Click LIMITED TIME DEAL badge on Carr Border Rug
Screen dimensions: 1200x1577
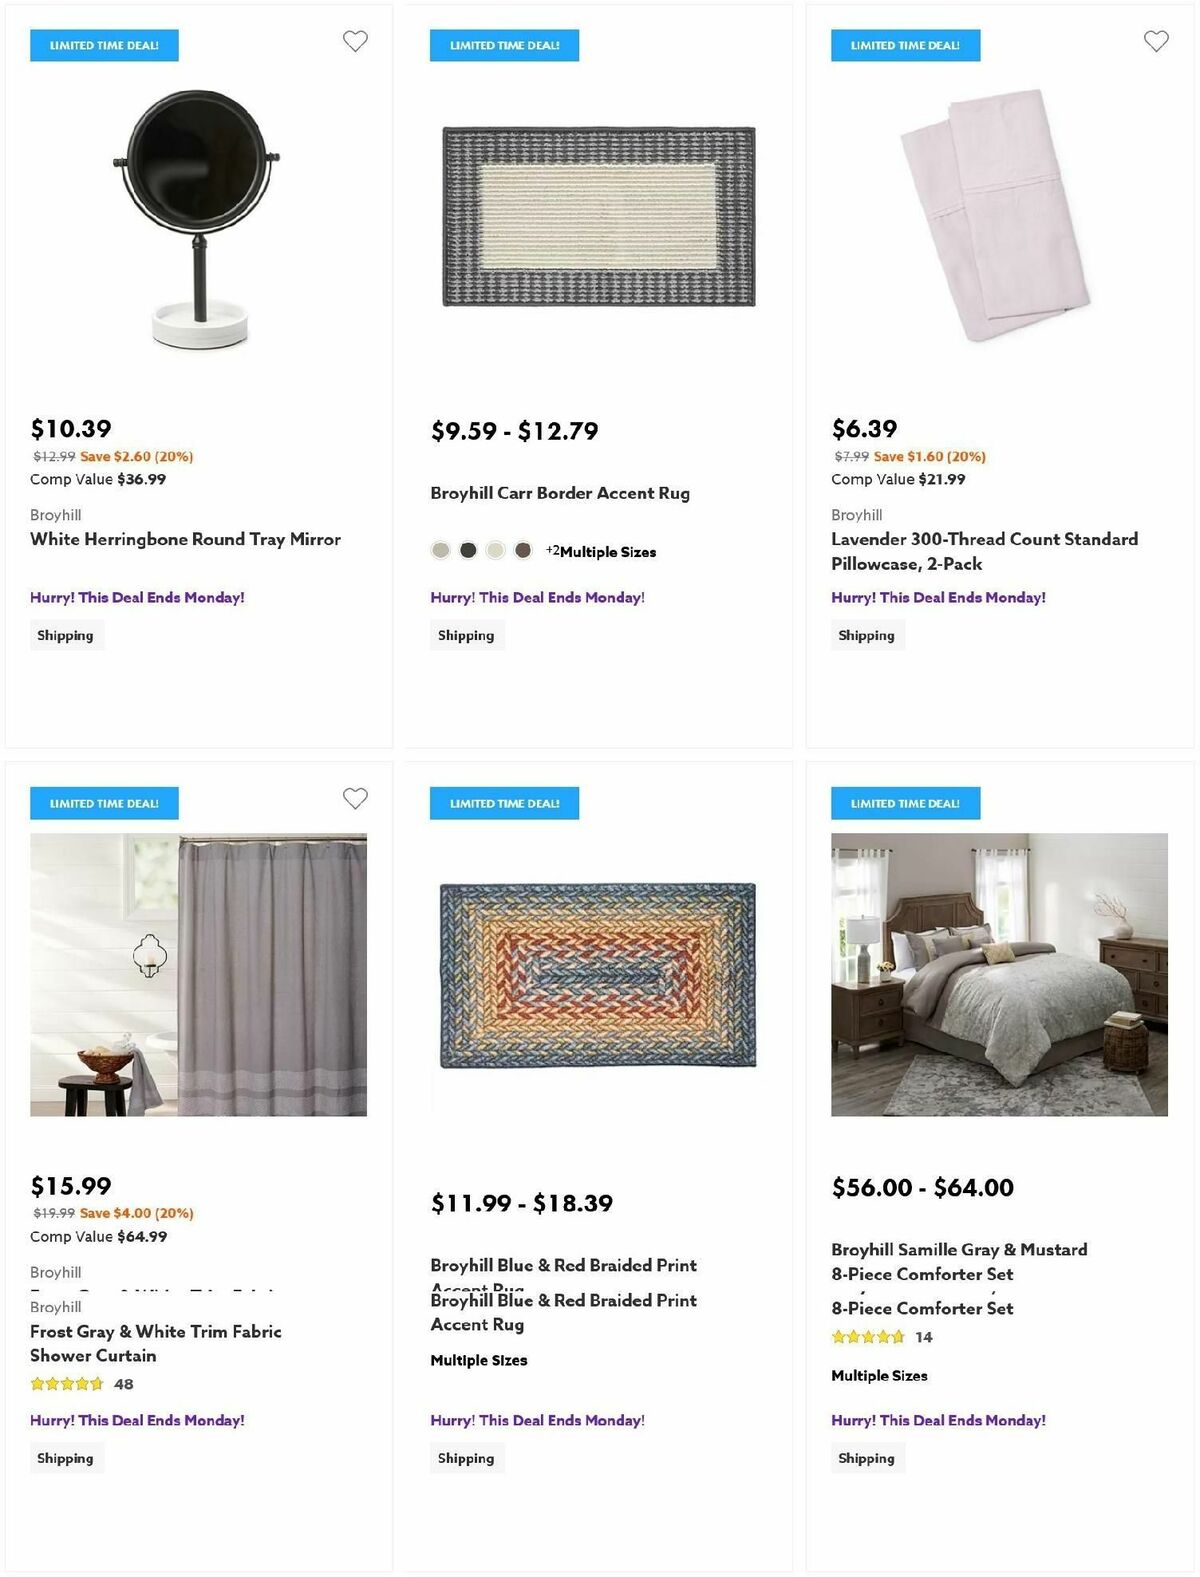pos(504,45)
